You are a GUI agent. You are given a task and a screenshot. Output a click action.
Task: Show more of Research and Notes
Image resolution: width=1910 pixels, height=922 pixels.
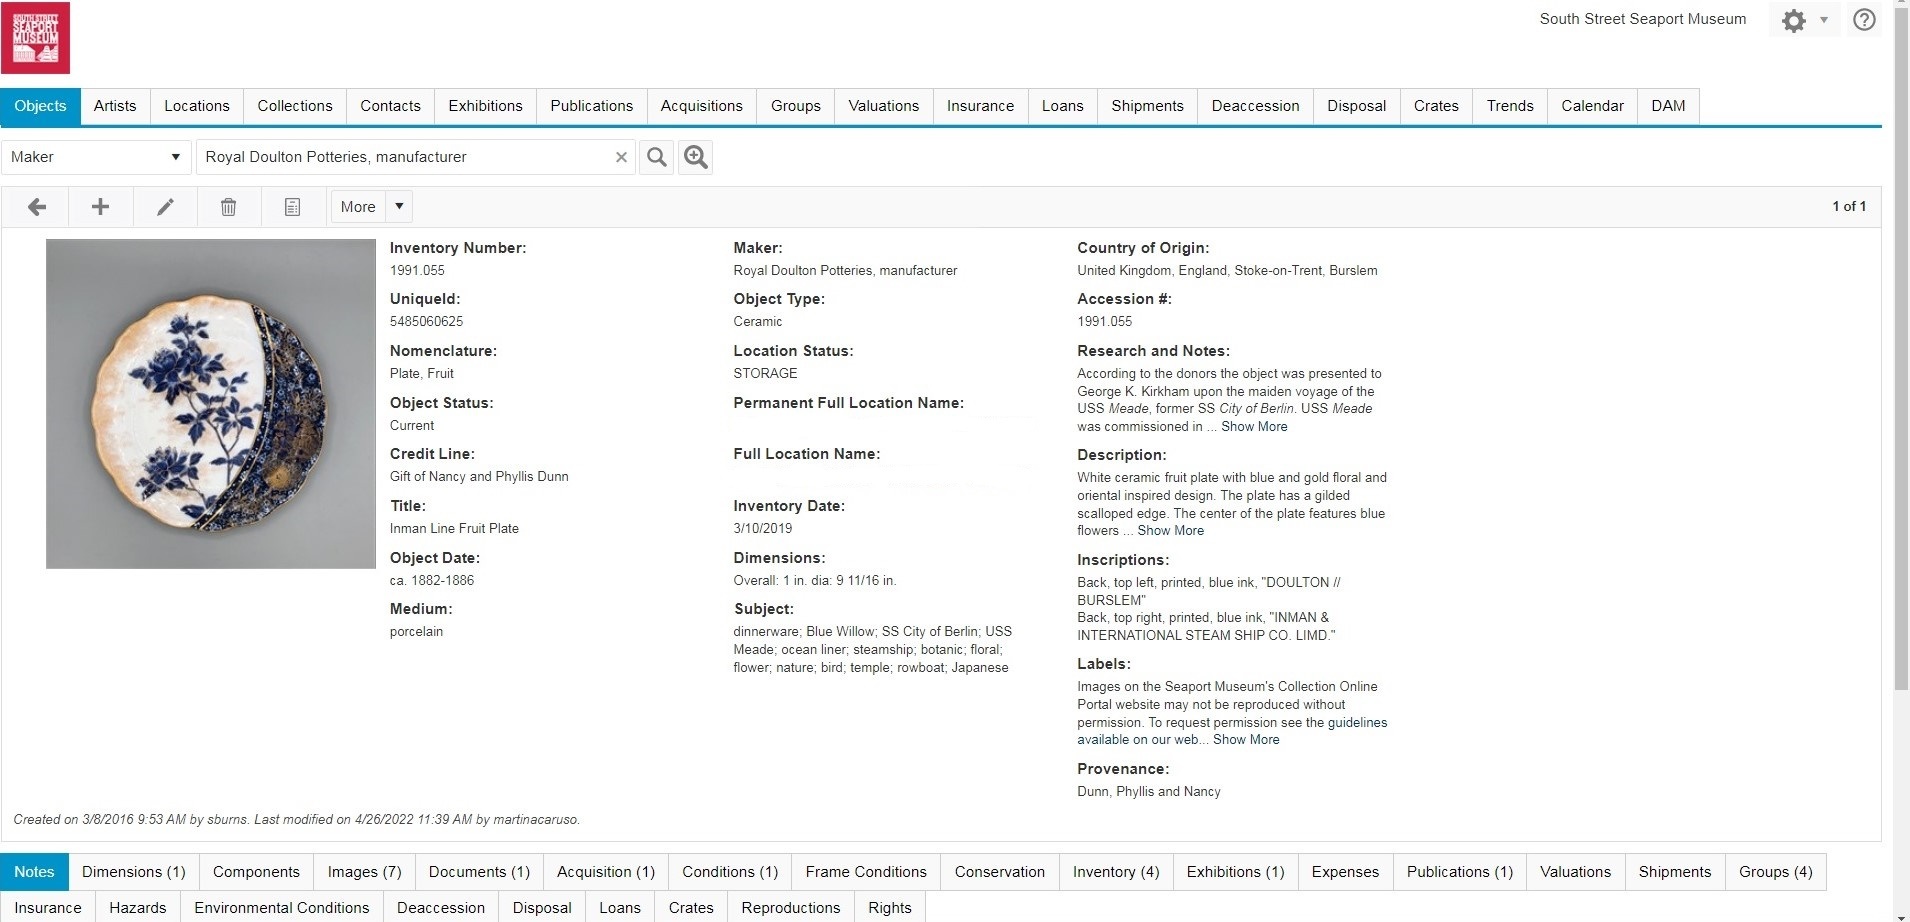click(x=1254, y=427)
